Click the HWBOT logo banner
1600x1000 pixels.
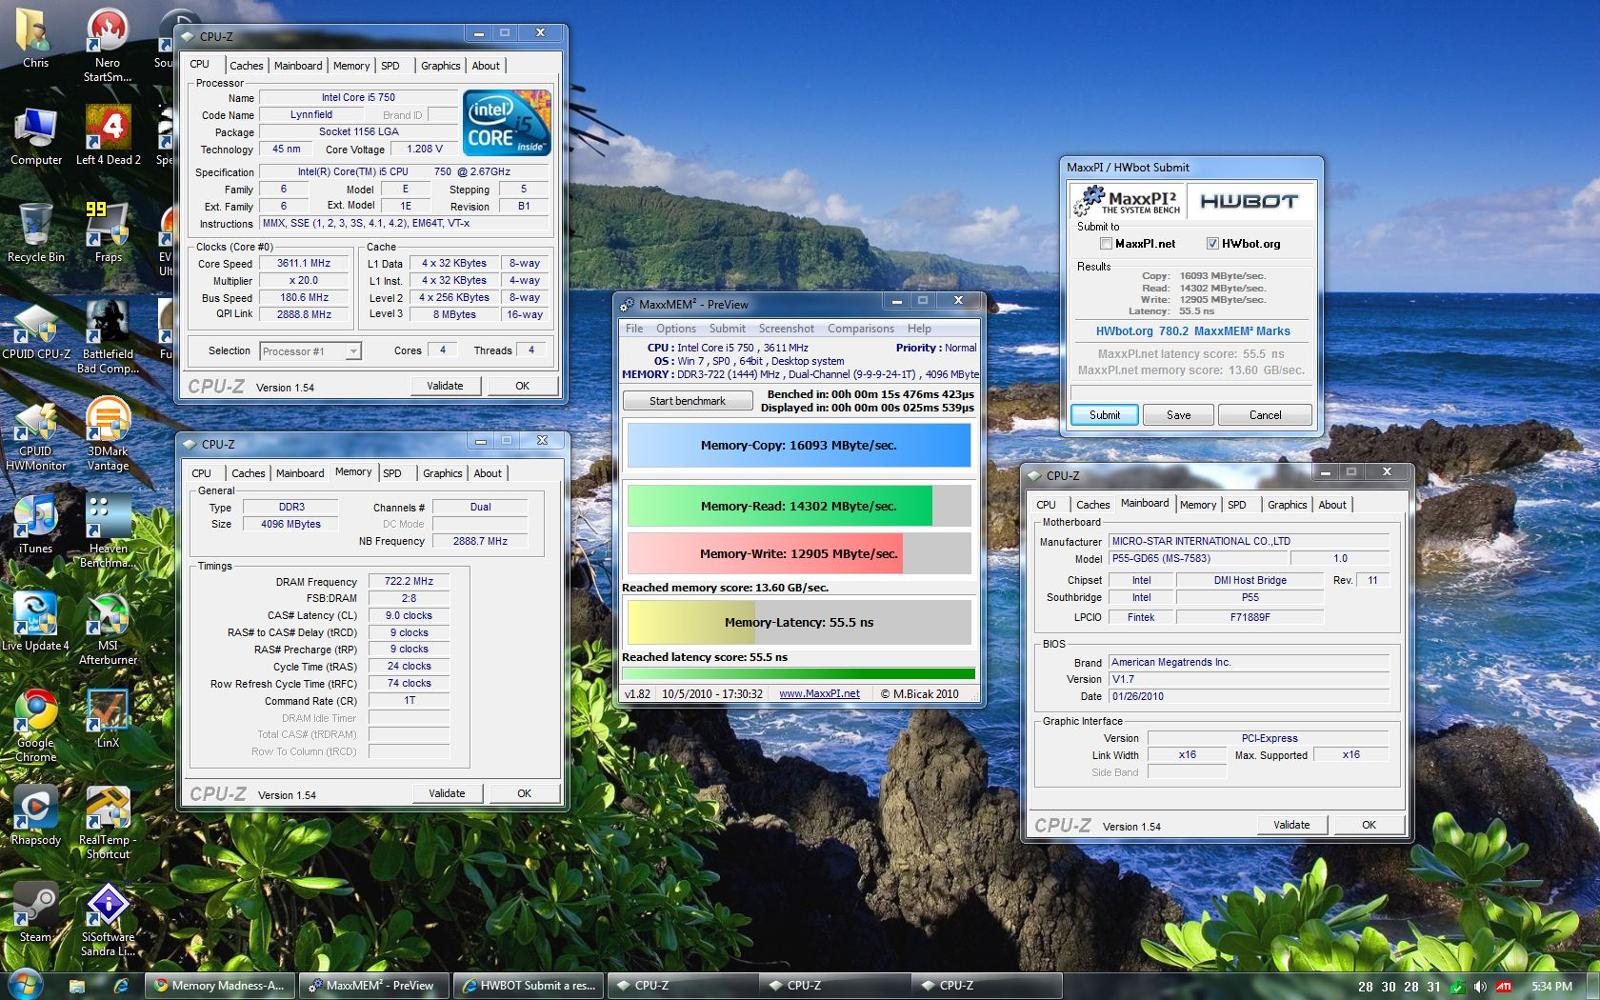click(x=1250, y=201)
